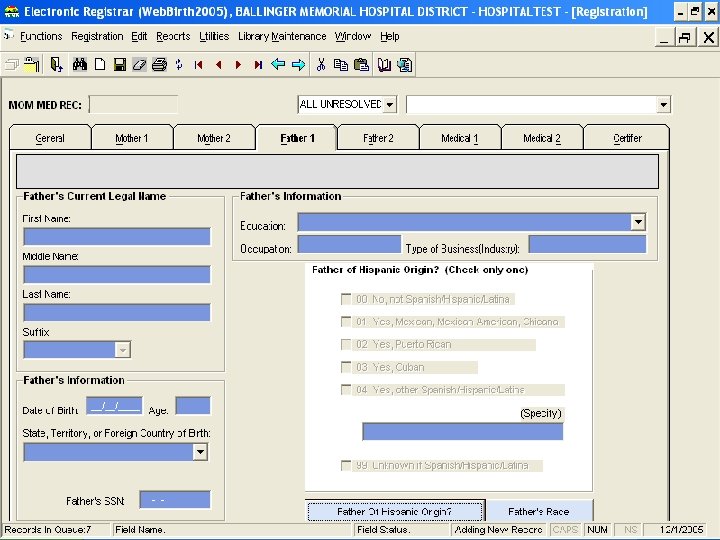
Task: Open the binoculars search tool
Action: (79, 65)
